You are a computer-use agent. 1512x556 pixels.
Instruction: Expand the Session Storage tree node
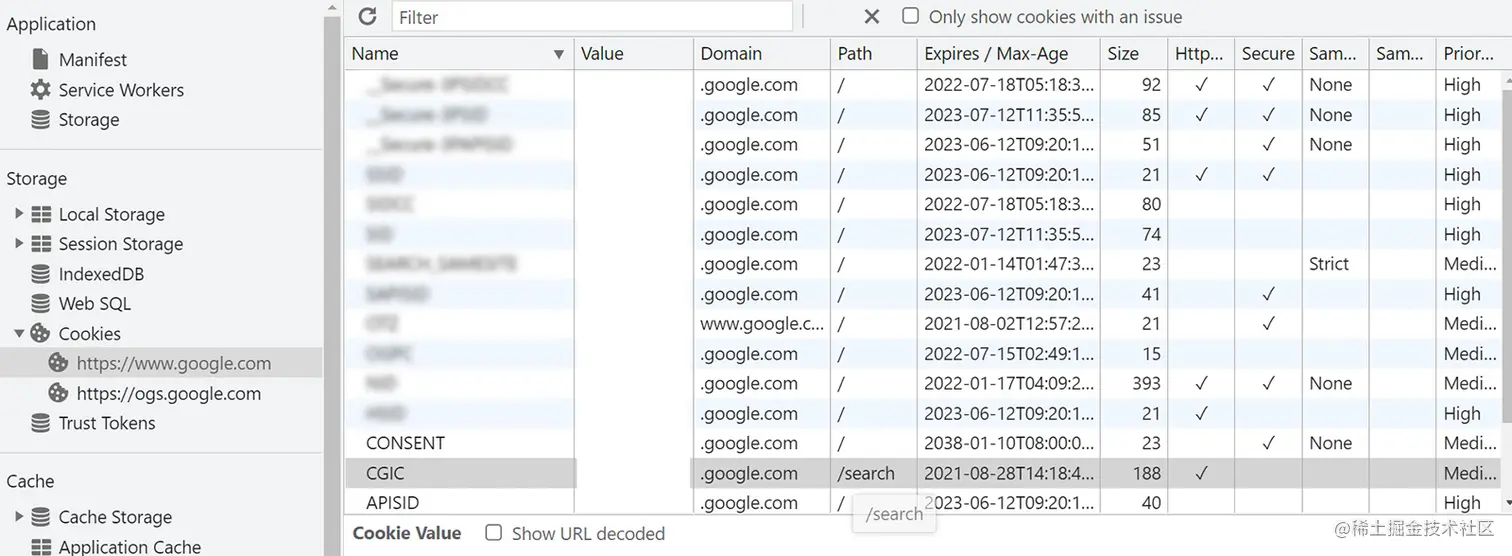pos(19,243)
